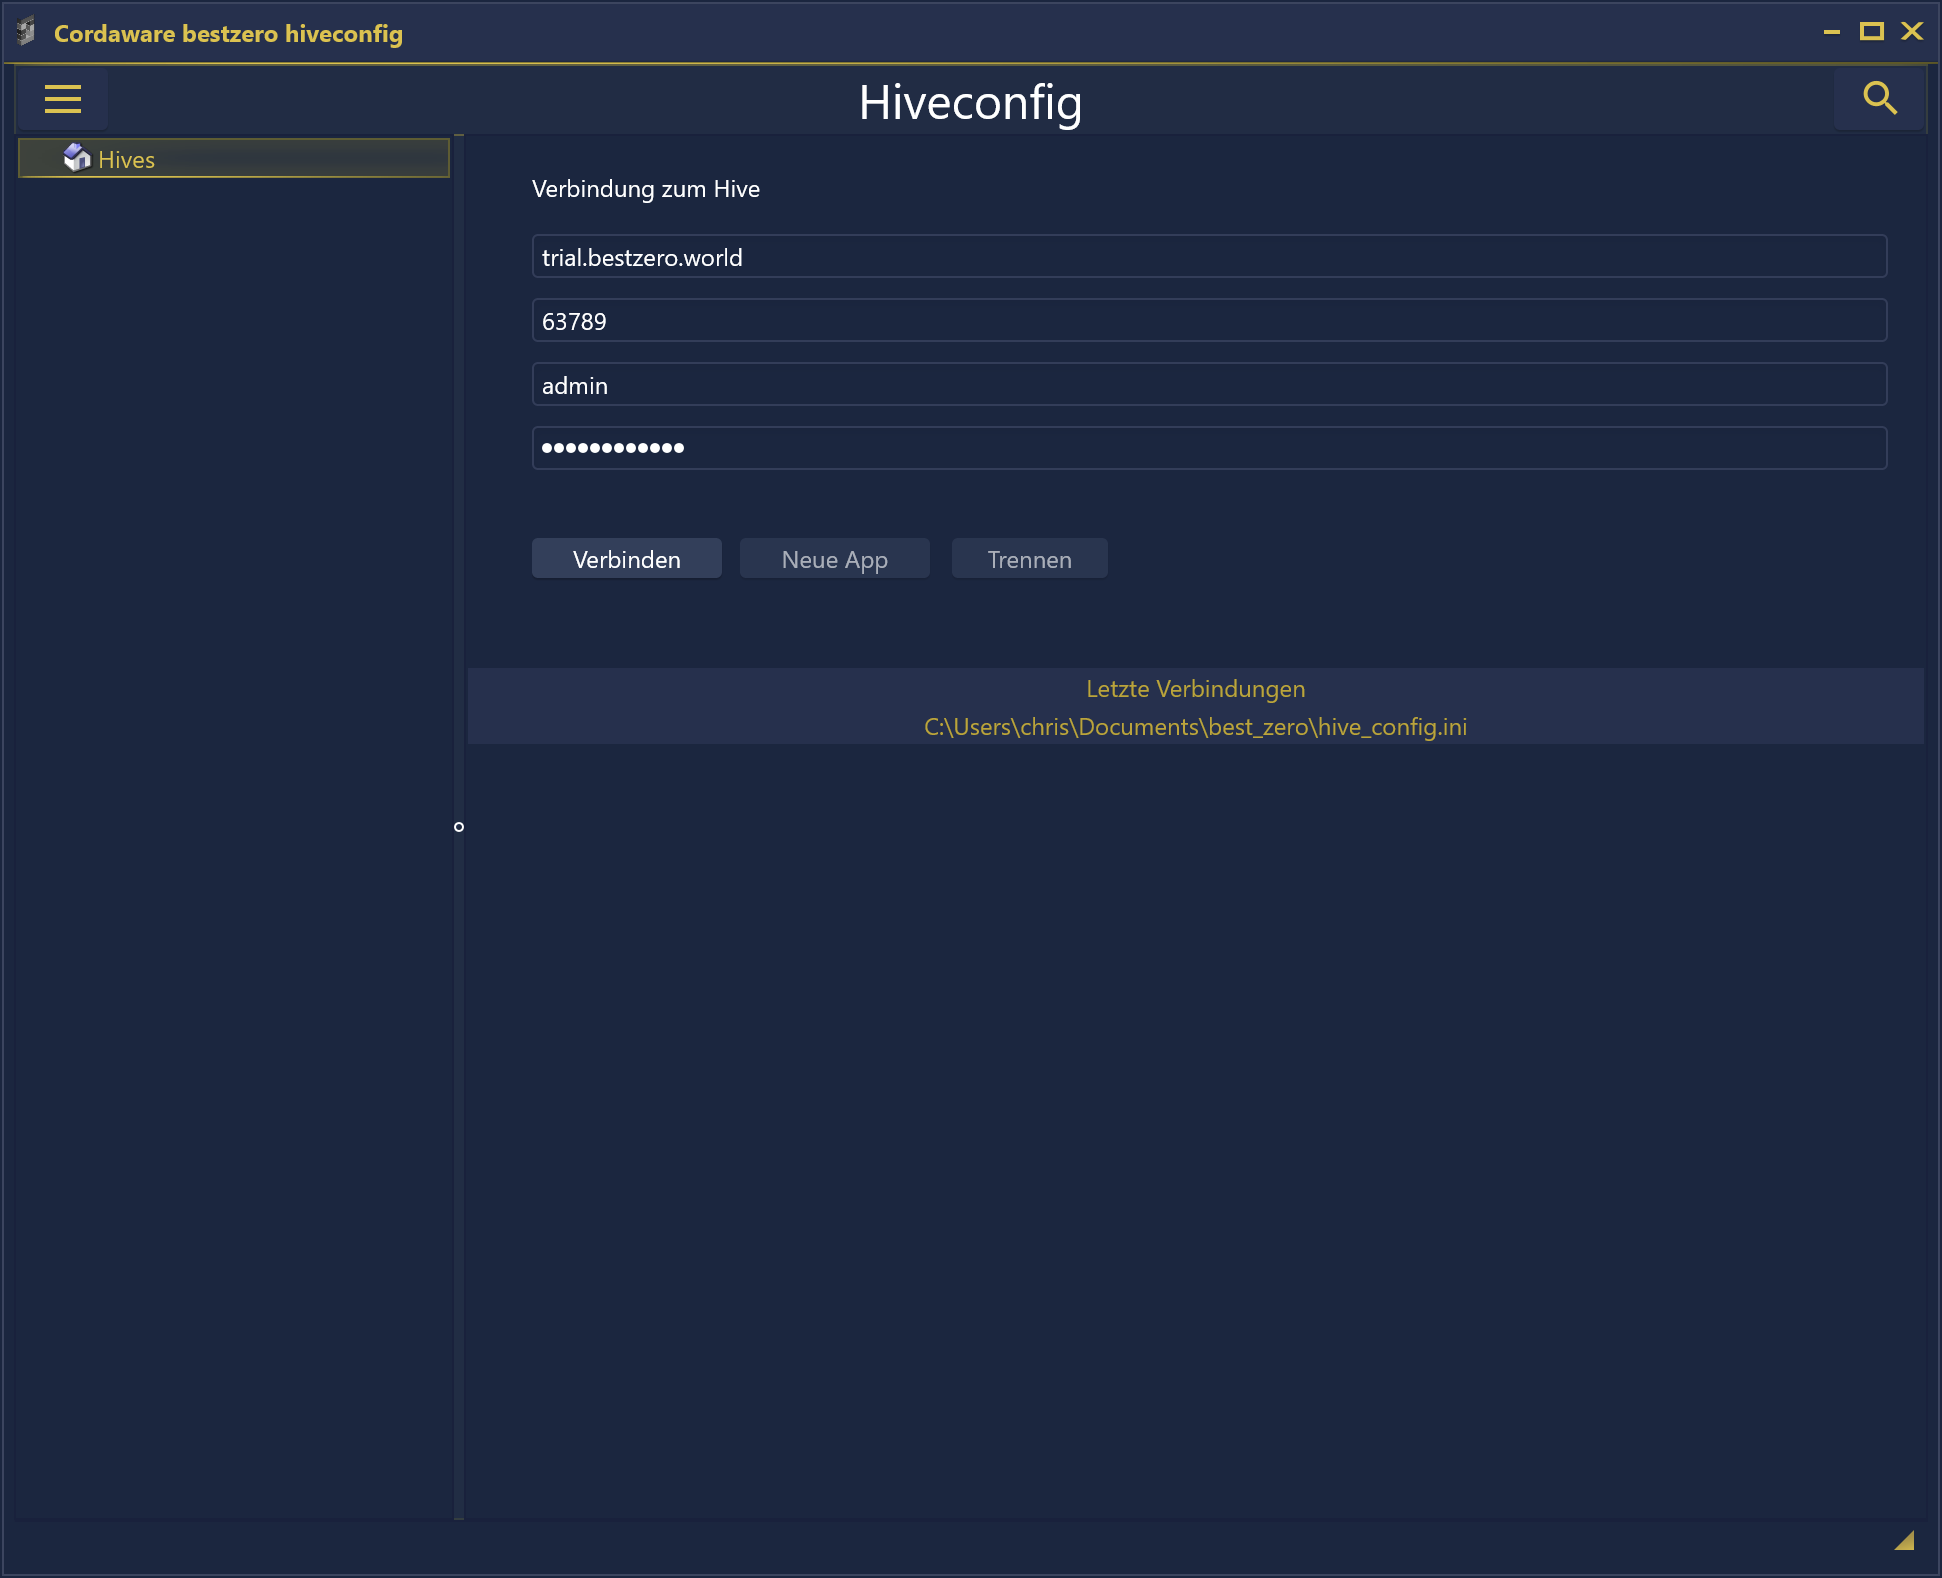Click the sidebar splitter handle
1942x1578 pixels.
point(459,827)
